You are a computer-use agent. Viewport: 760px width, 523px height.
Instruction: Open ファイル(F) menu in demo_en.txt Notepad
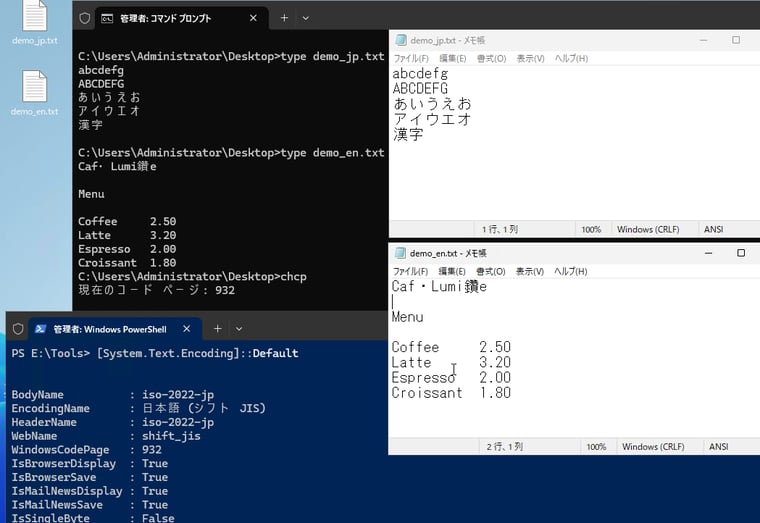tap(410, 271)
